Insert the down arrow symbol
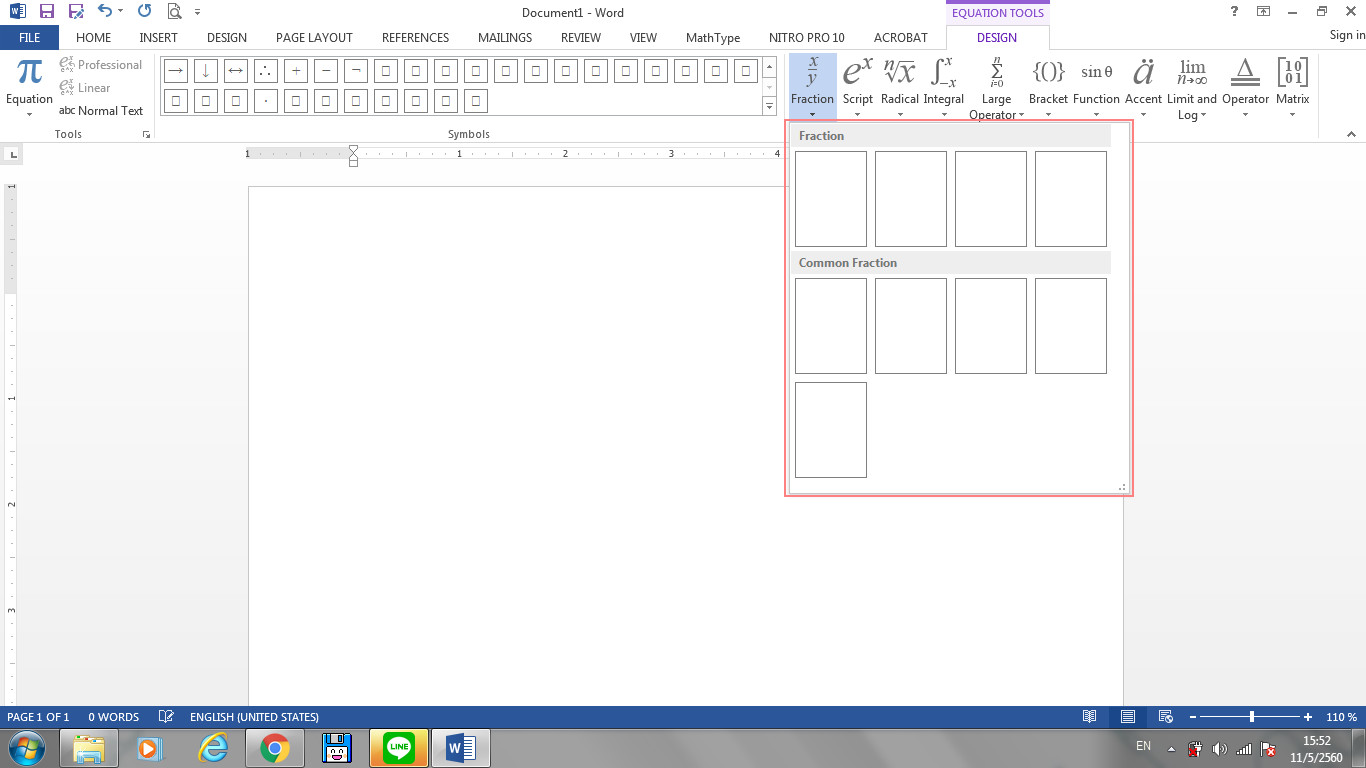1366x768 pixels. 205,71
